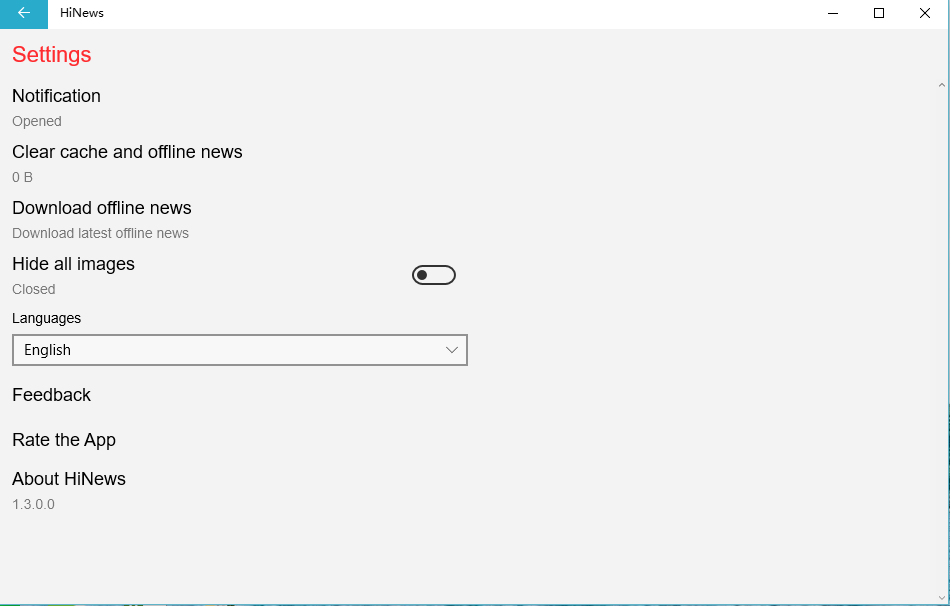Maximize the HiNews window

pos(879,13)
